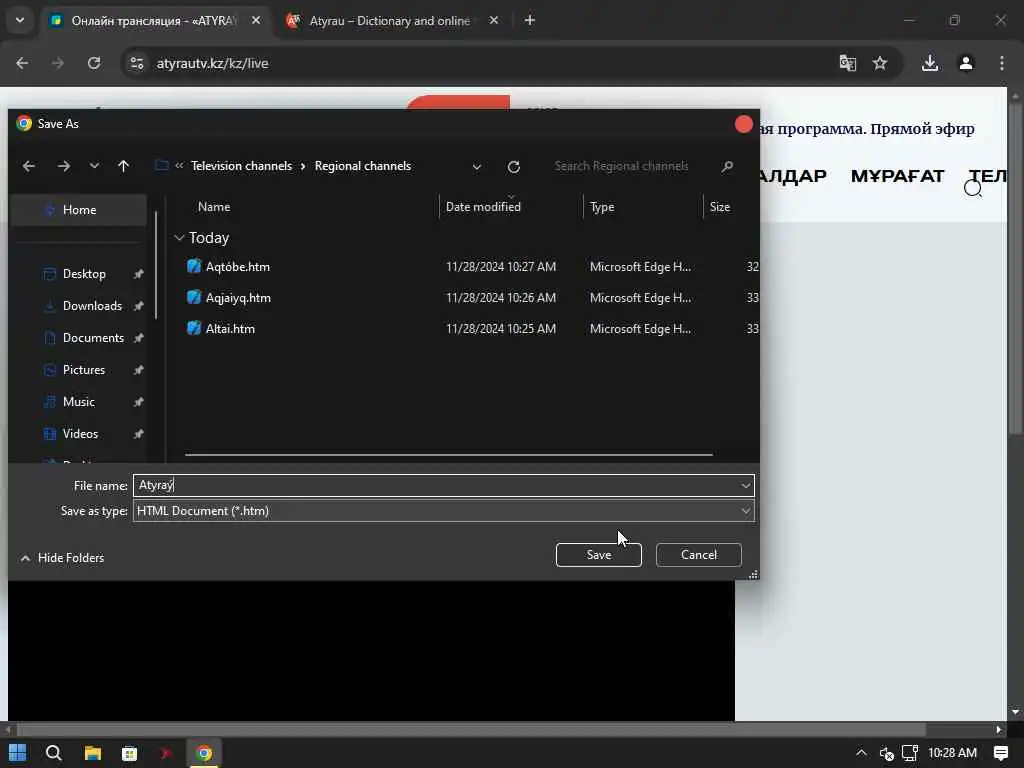This screenshot has height=768, width=1024.
Task: Open the Chrome three-dot menu
Action: pyautogui.click(x=1001, y=63)
